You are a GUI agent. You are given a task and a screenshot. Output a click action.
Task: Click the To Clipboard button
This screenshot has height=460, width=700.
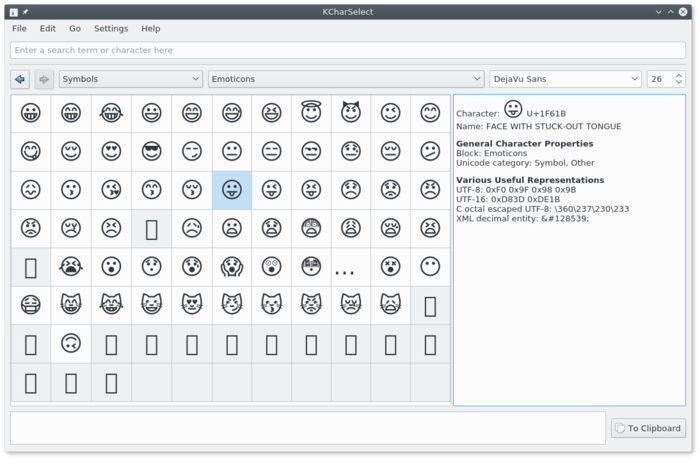pyautogui.click(x=648, y=428)
